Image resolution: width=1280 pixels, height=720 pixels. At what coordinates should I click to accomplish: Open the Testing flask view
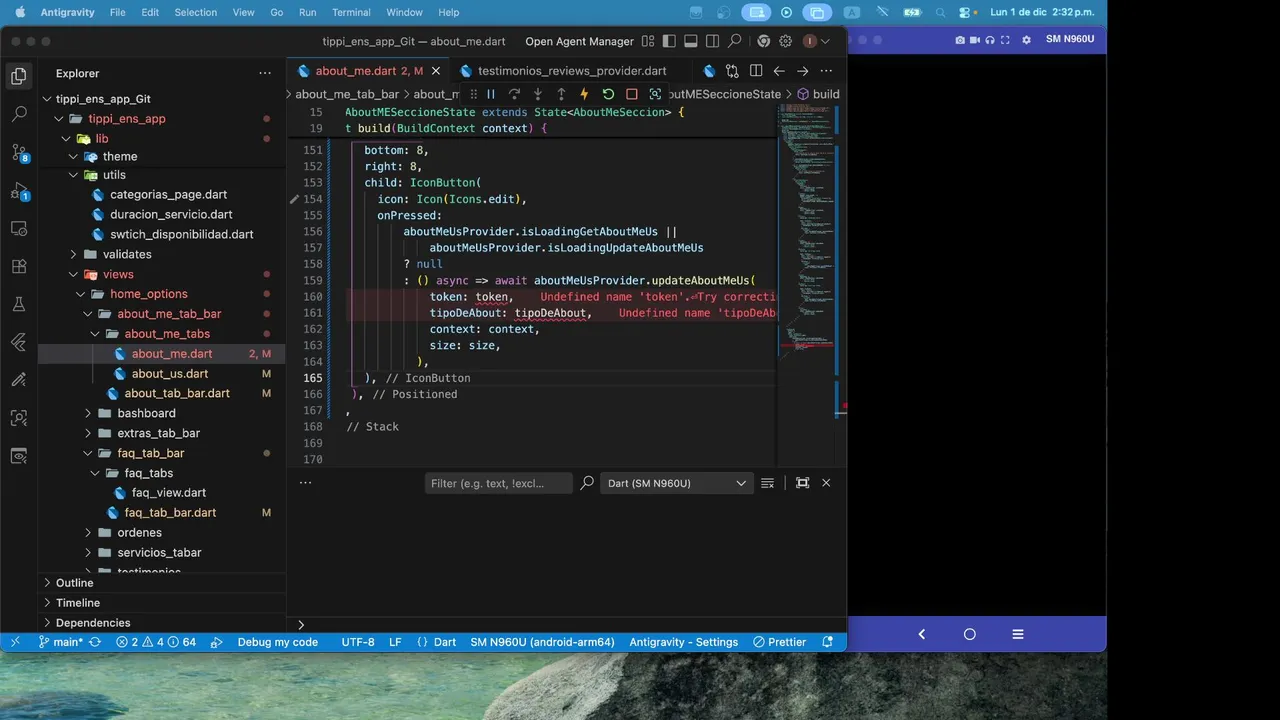click(x=18, y=304)
